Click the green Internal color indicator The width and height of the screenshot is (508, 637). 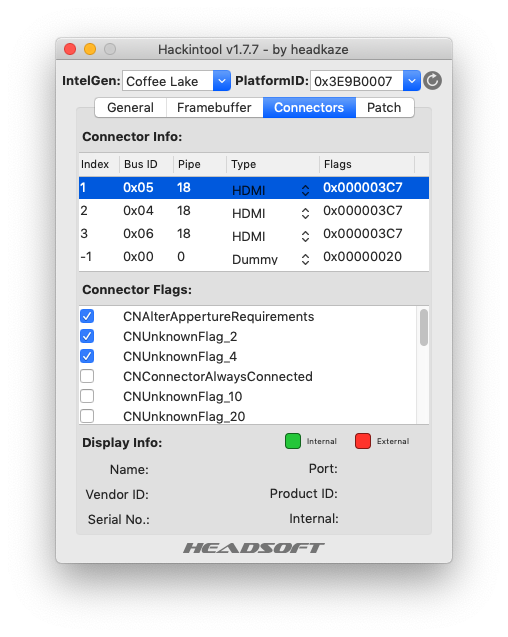(293, 441)
